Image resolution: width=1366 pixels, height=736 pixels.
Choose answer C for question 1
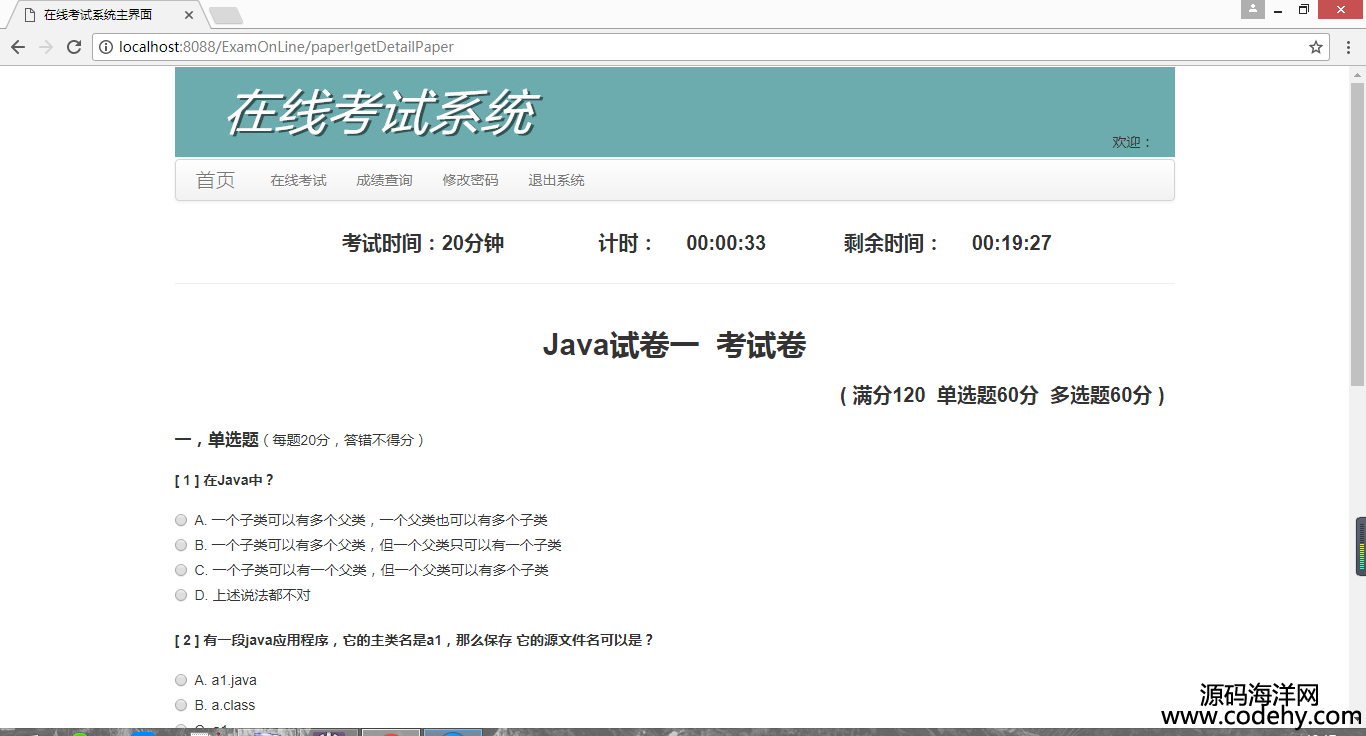(x=181, y=570)
